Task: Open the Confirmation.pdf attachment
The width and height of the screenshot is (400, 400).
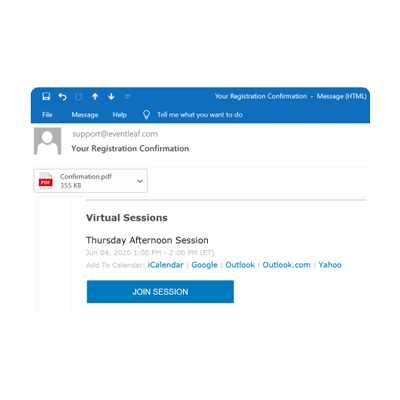Action: pos(90,181)
